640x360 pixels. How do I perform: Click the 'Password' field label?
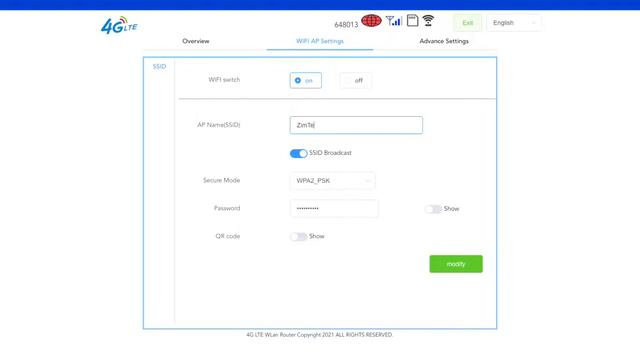227,208
